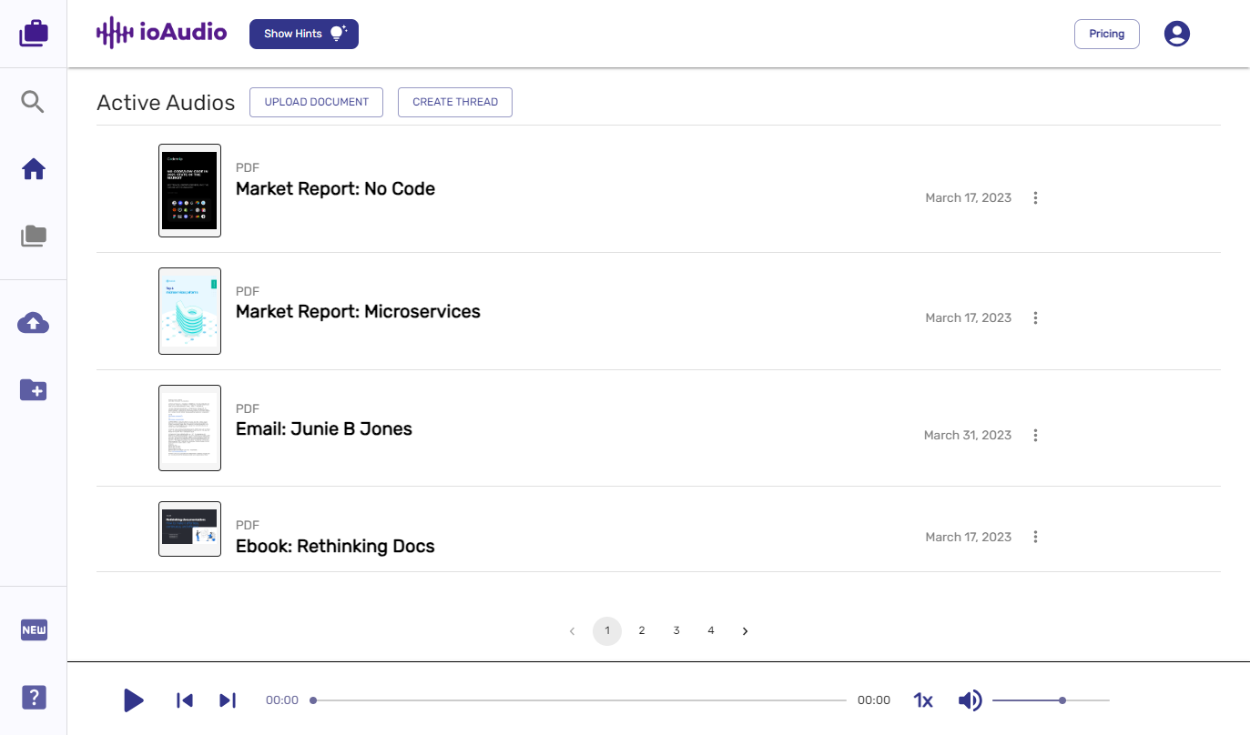Click the Create Thread button

tap(455, 102)
